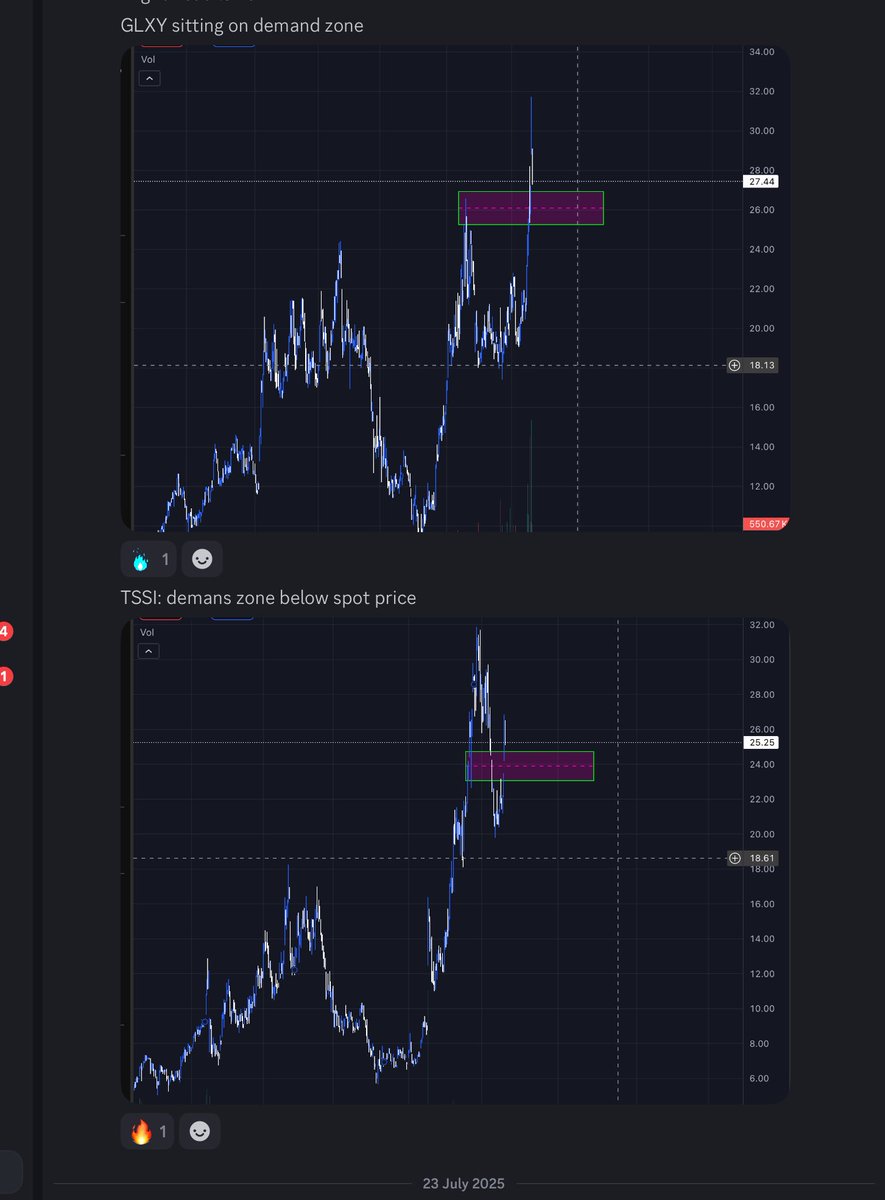Select the purple demand zone on GLXY chart
Viewport: 885px width, 1200px height.
pyautogui.click(x=531, y=208)
